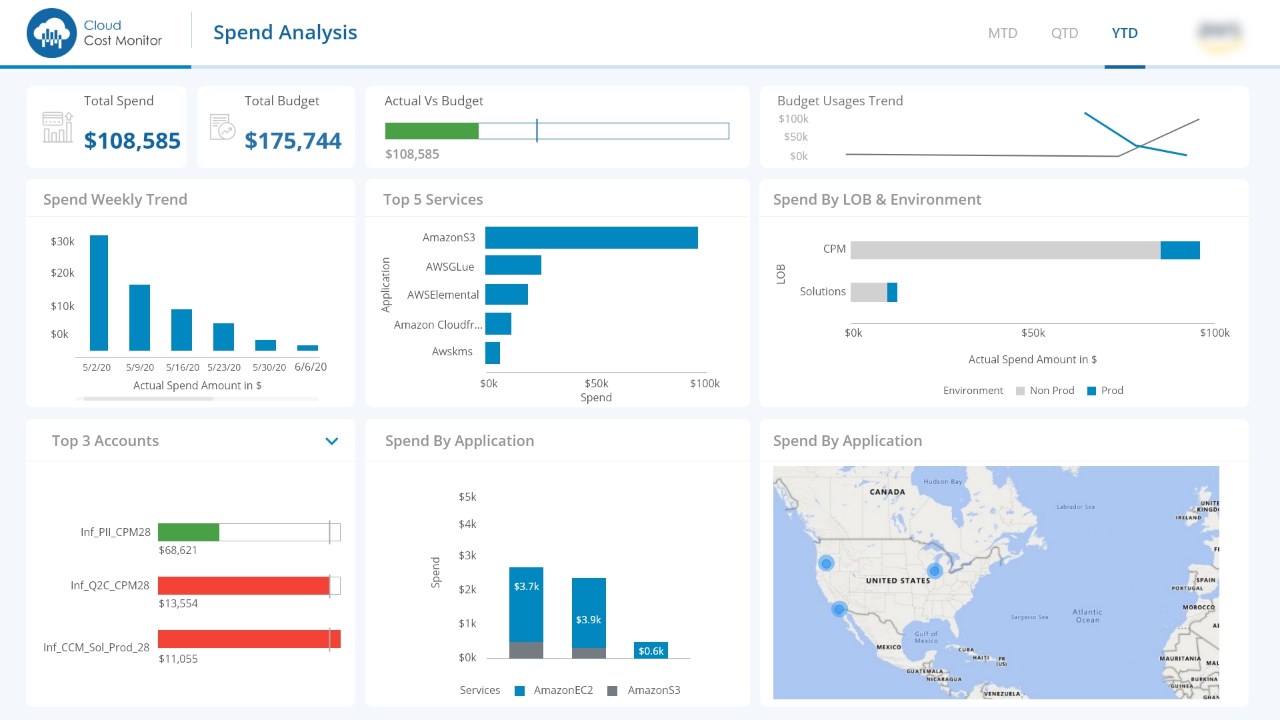Toggle the AmazonS3 services legend entry

644,690
